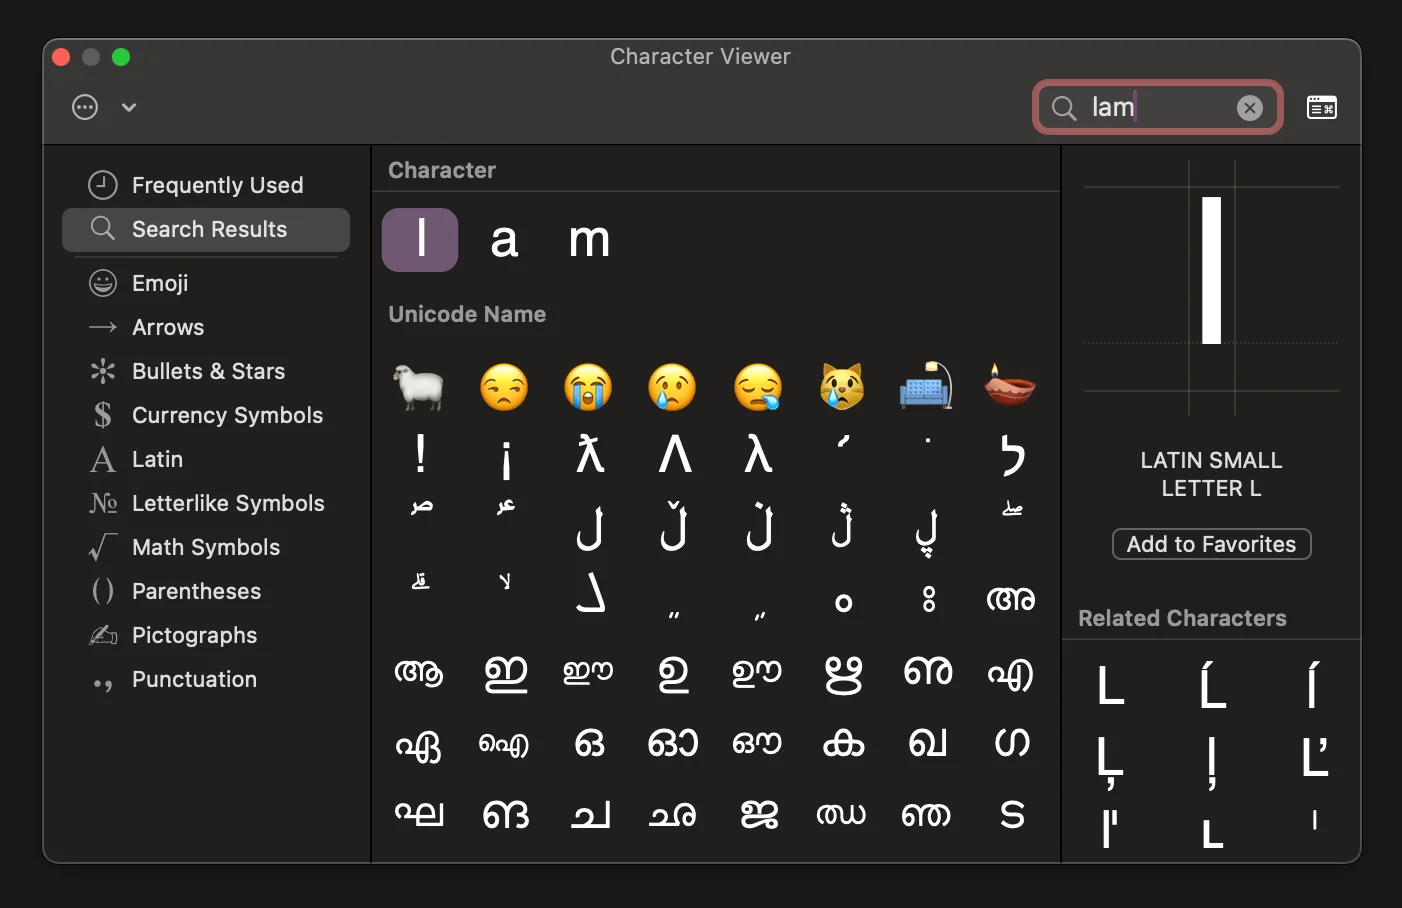This screenshot has width=1402, height=908.
Task: Expand the chevron next to ellipsis button
Action: click(129, 107)
